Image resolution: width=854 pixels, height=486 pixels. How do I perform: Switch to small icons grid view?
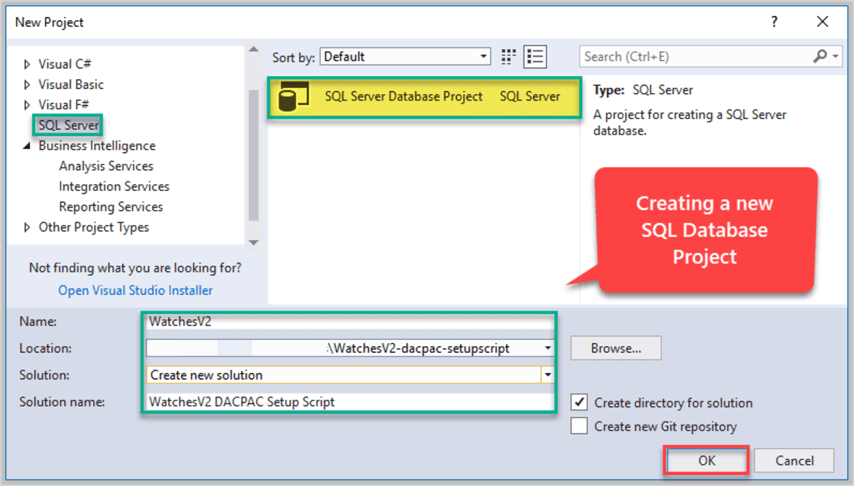tap(509, 56)
